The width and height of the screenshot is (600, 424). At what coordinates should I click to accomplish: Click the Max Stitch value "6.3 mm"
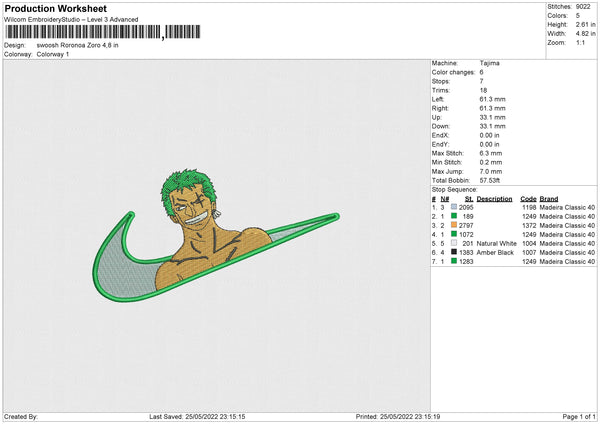point(491,153)
